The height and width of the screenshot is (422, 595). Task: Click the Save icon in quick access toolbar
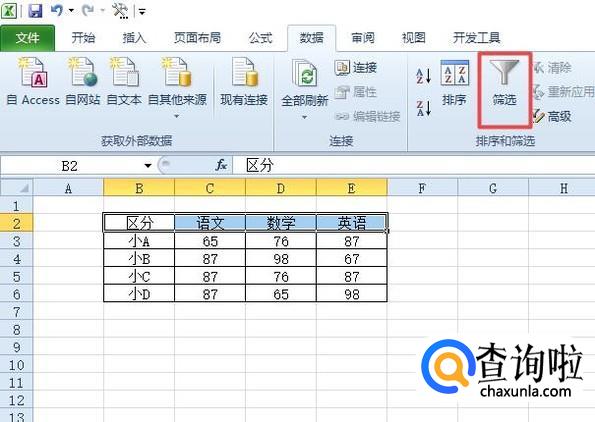point(35,11)
